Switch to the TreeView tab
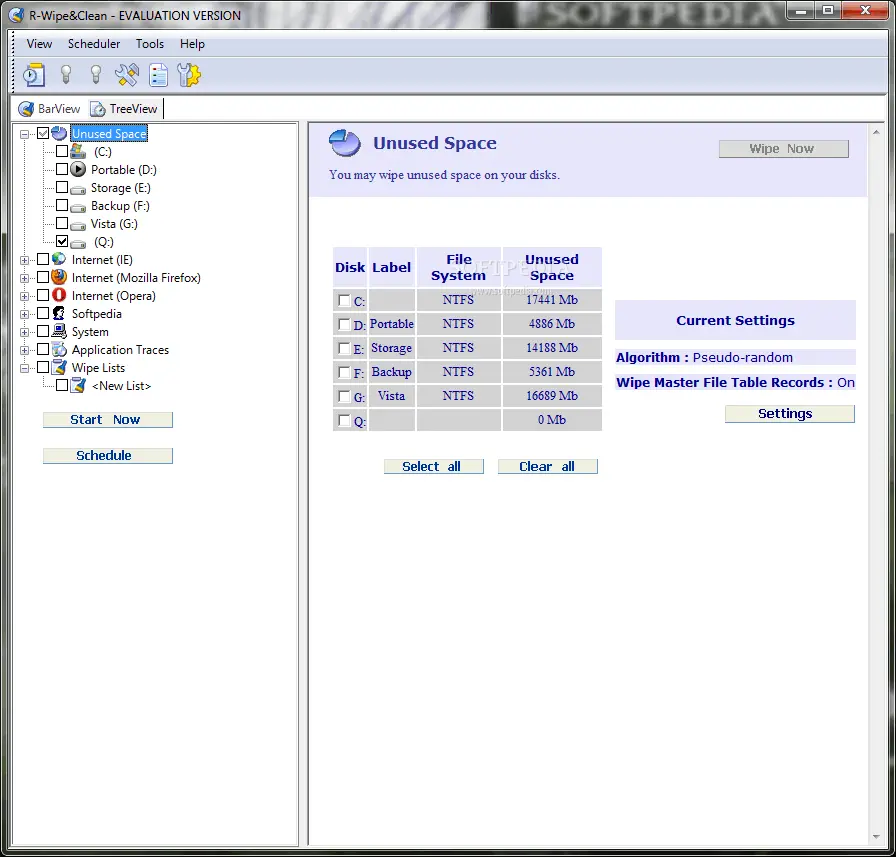Image resolution: width=896 pixels, height=857 pixels. pos(124,109)
